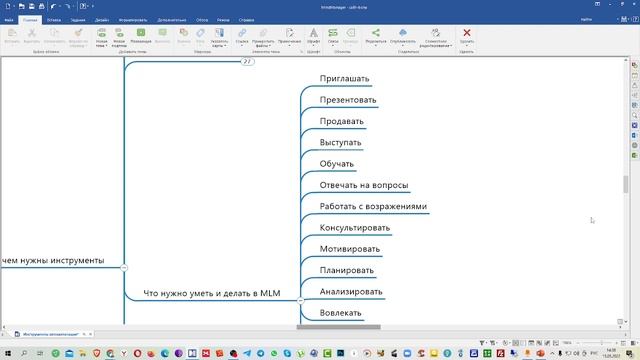
Task: Switch to the Справка (Help) ribbon tab
Action: click(x=247, y=20)
